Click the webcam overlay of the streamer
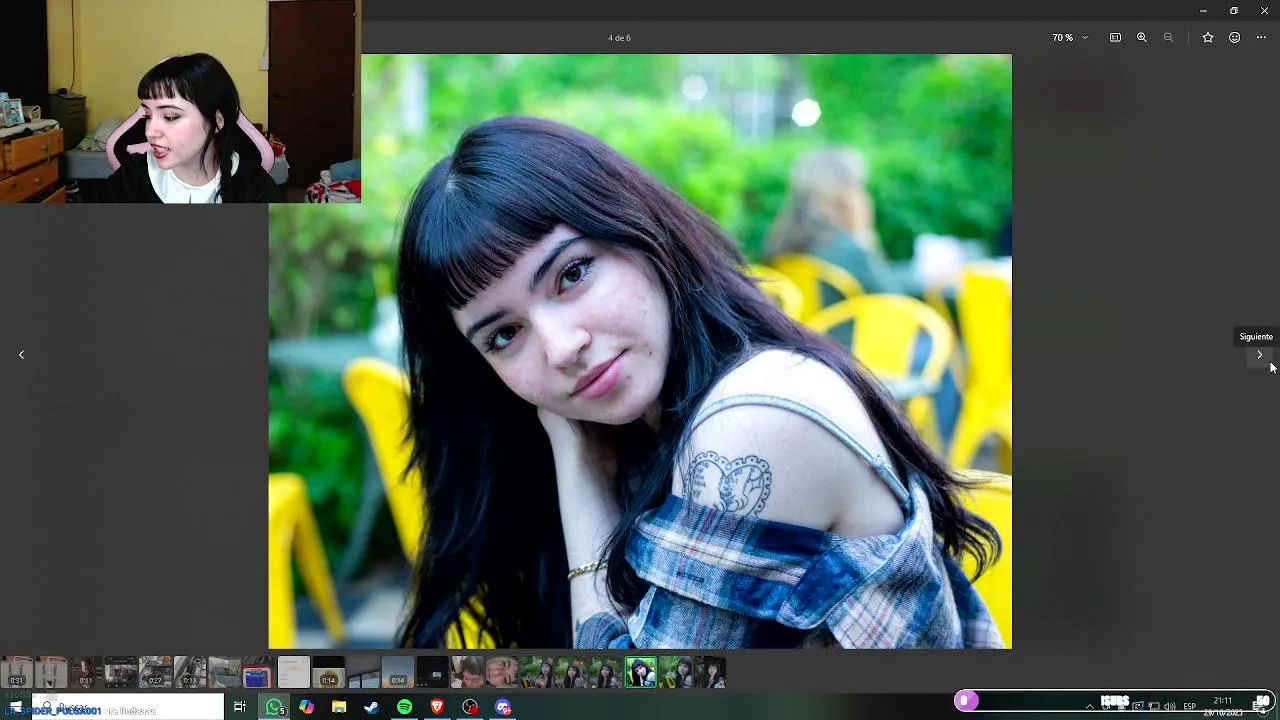Screen dimensions: 1280x720 click(180, 101)
